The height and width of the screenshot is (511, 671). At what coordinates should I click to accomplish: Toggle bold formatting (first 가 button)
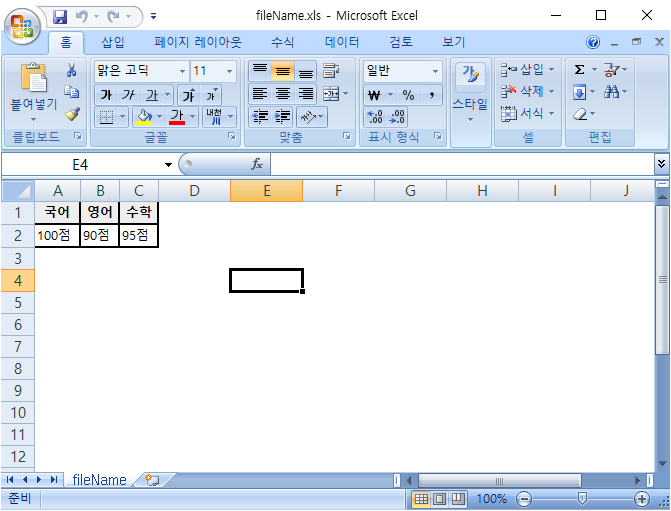tap(105, 94)
